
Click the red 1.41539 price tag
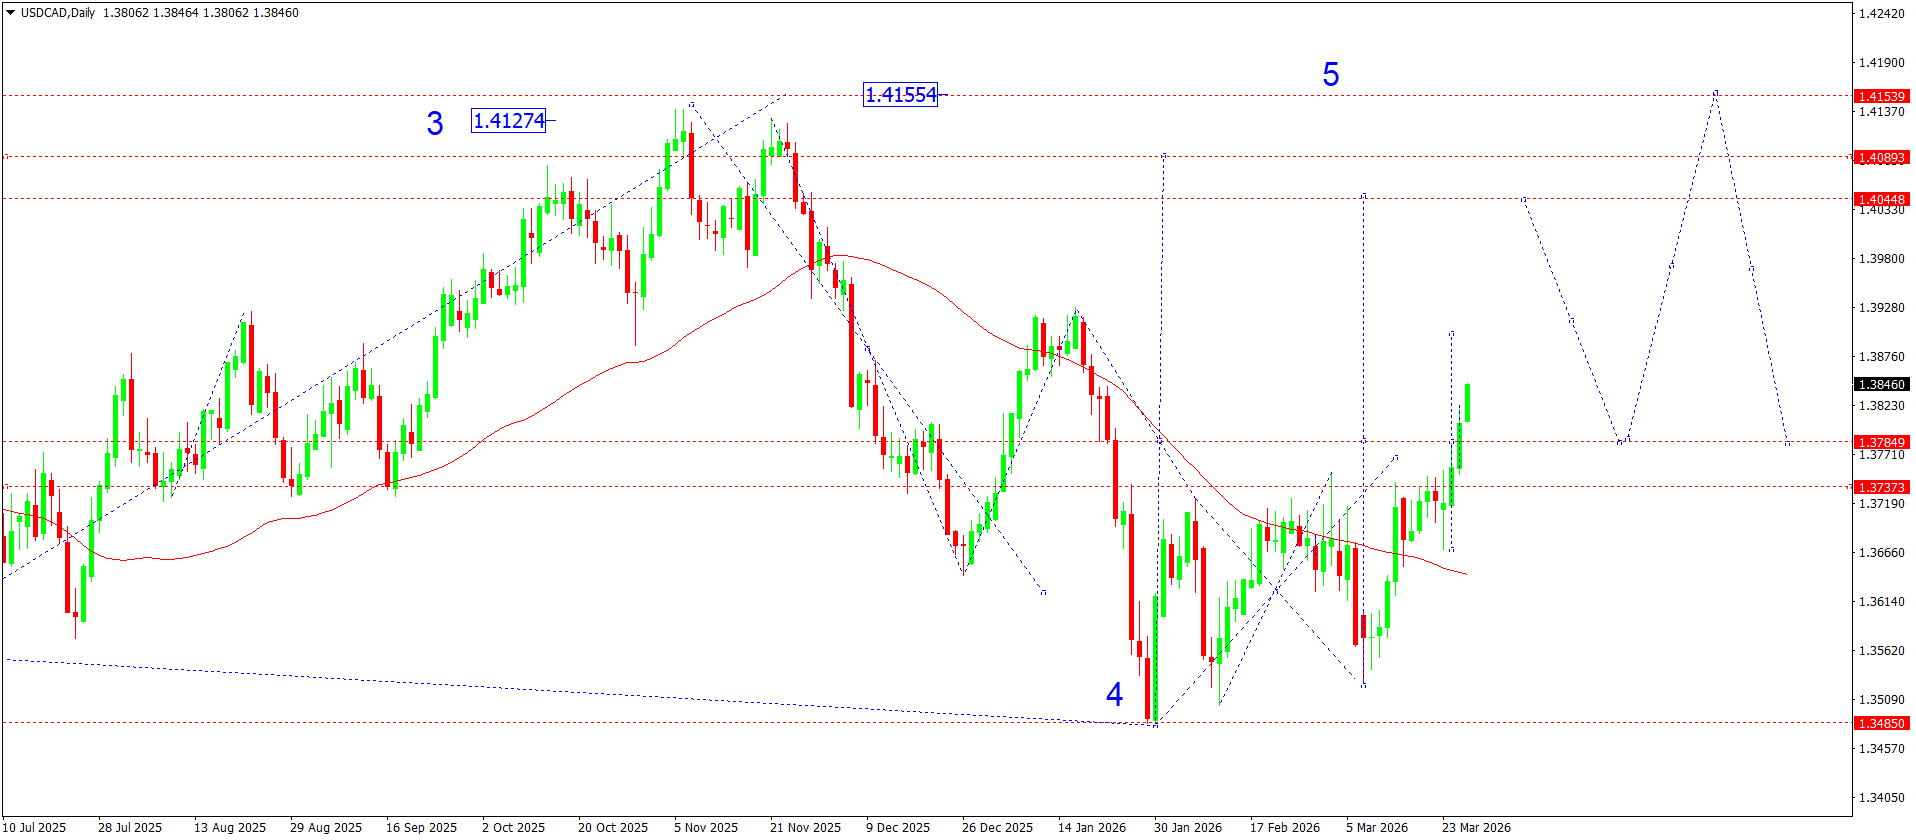(1881, 97)
